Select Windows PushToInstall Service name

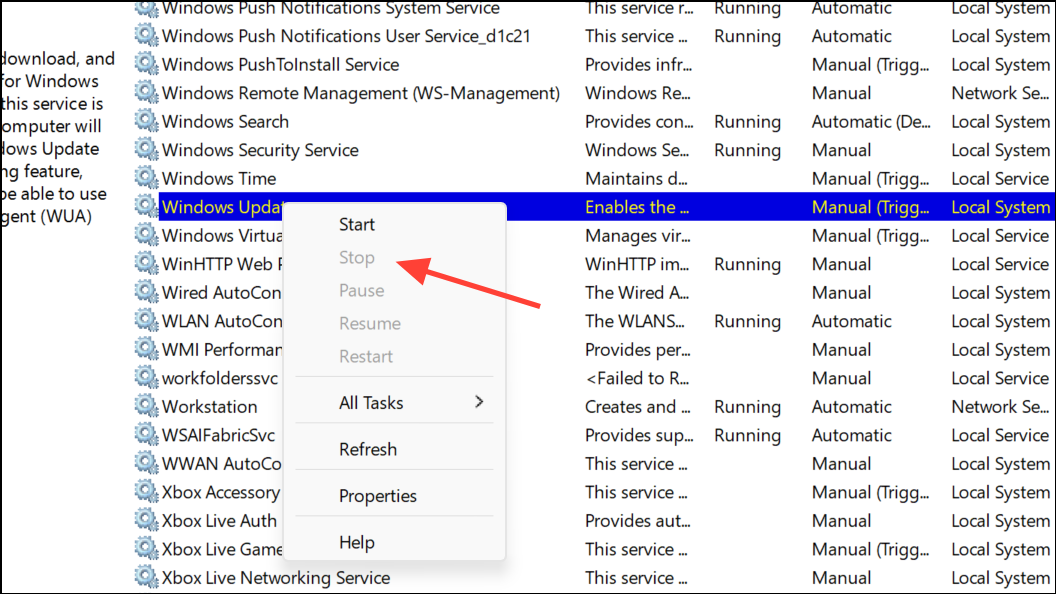pyautogui.click(x=280, y=65)
